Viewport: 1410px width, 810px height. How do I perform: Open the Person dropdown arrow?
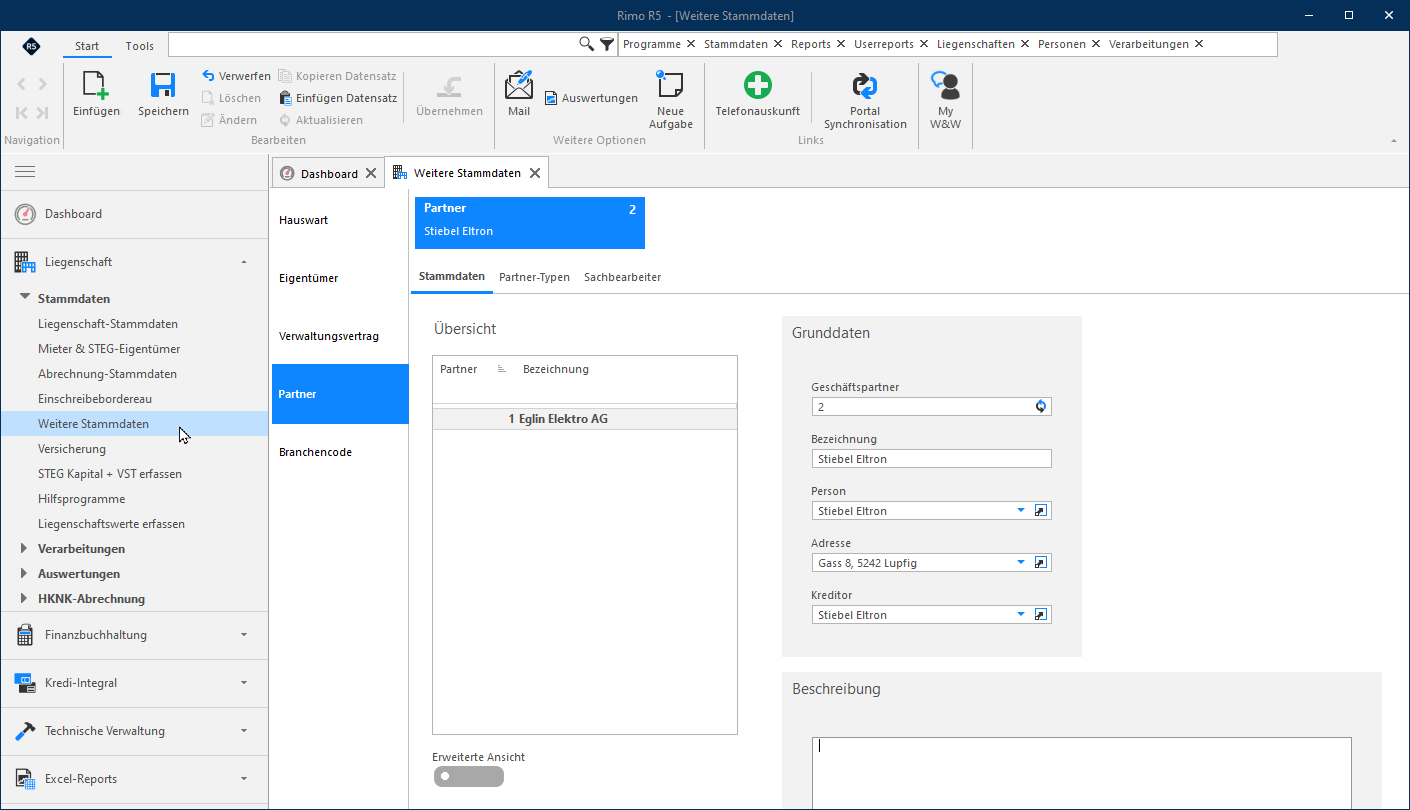1021,510
